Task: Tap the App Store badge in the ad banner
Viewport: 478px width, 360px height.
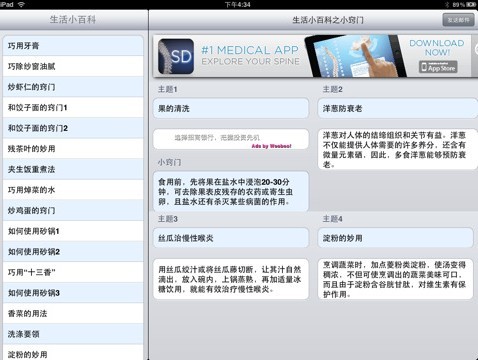Action: click(x=438, y=67)
